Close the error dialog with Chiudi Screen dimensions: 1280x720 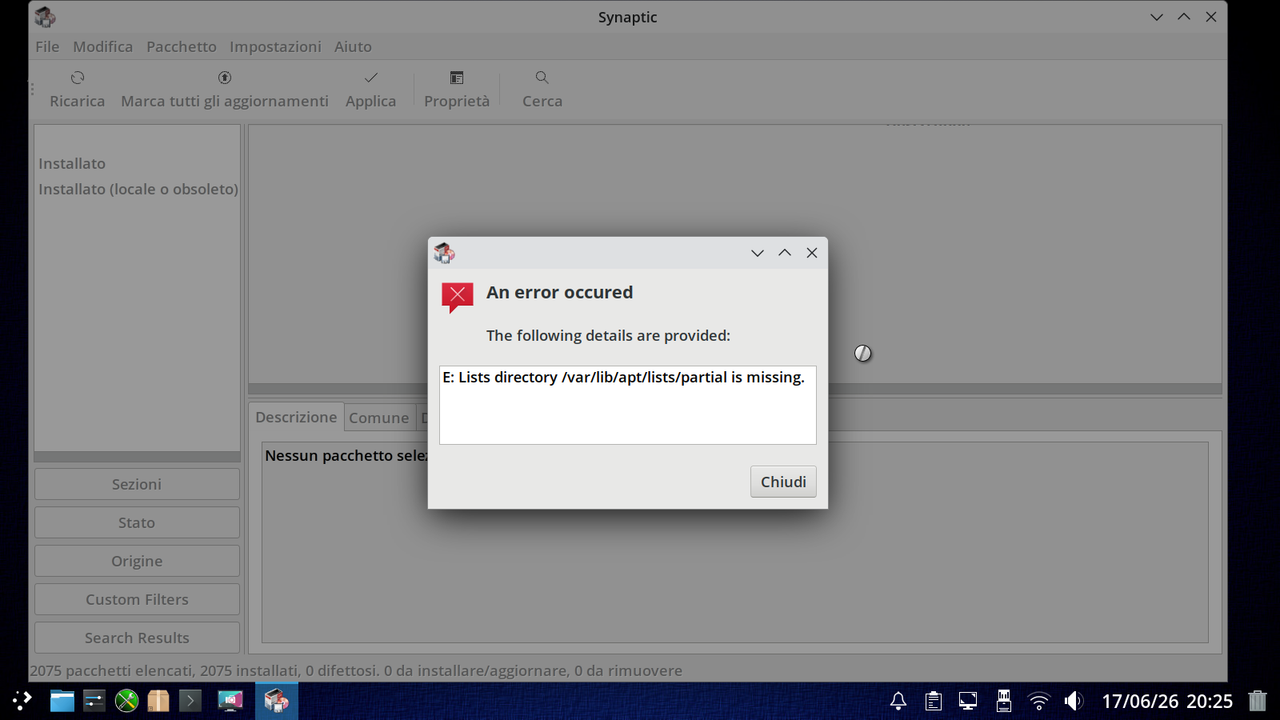tap(783, 482)
